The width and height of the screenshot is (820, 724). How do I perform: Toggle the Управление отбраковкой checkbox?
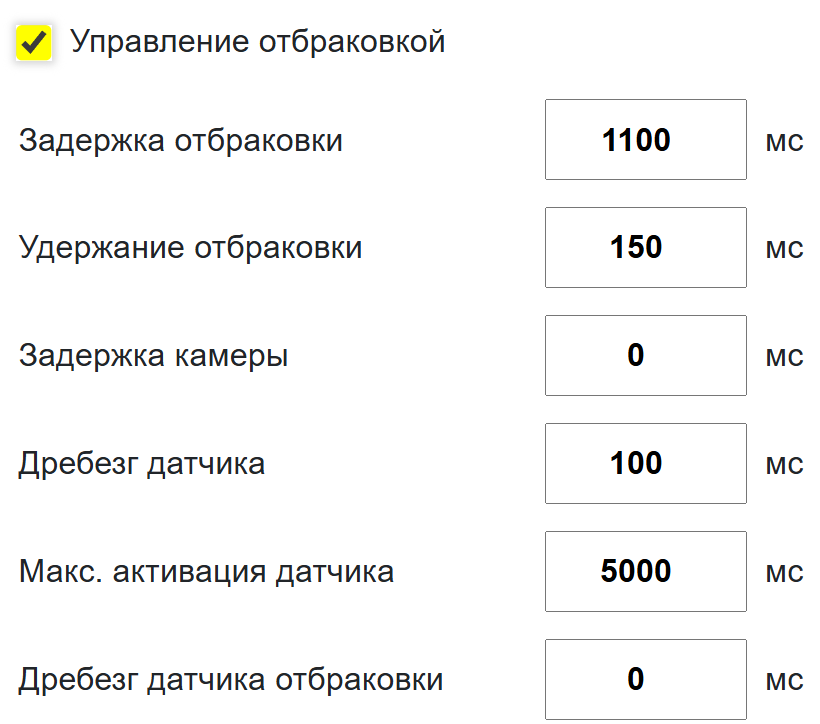(x=34, y=43)
